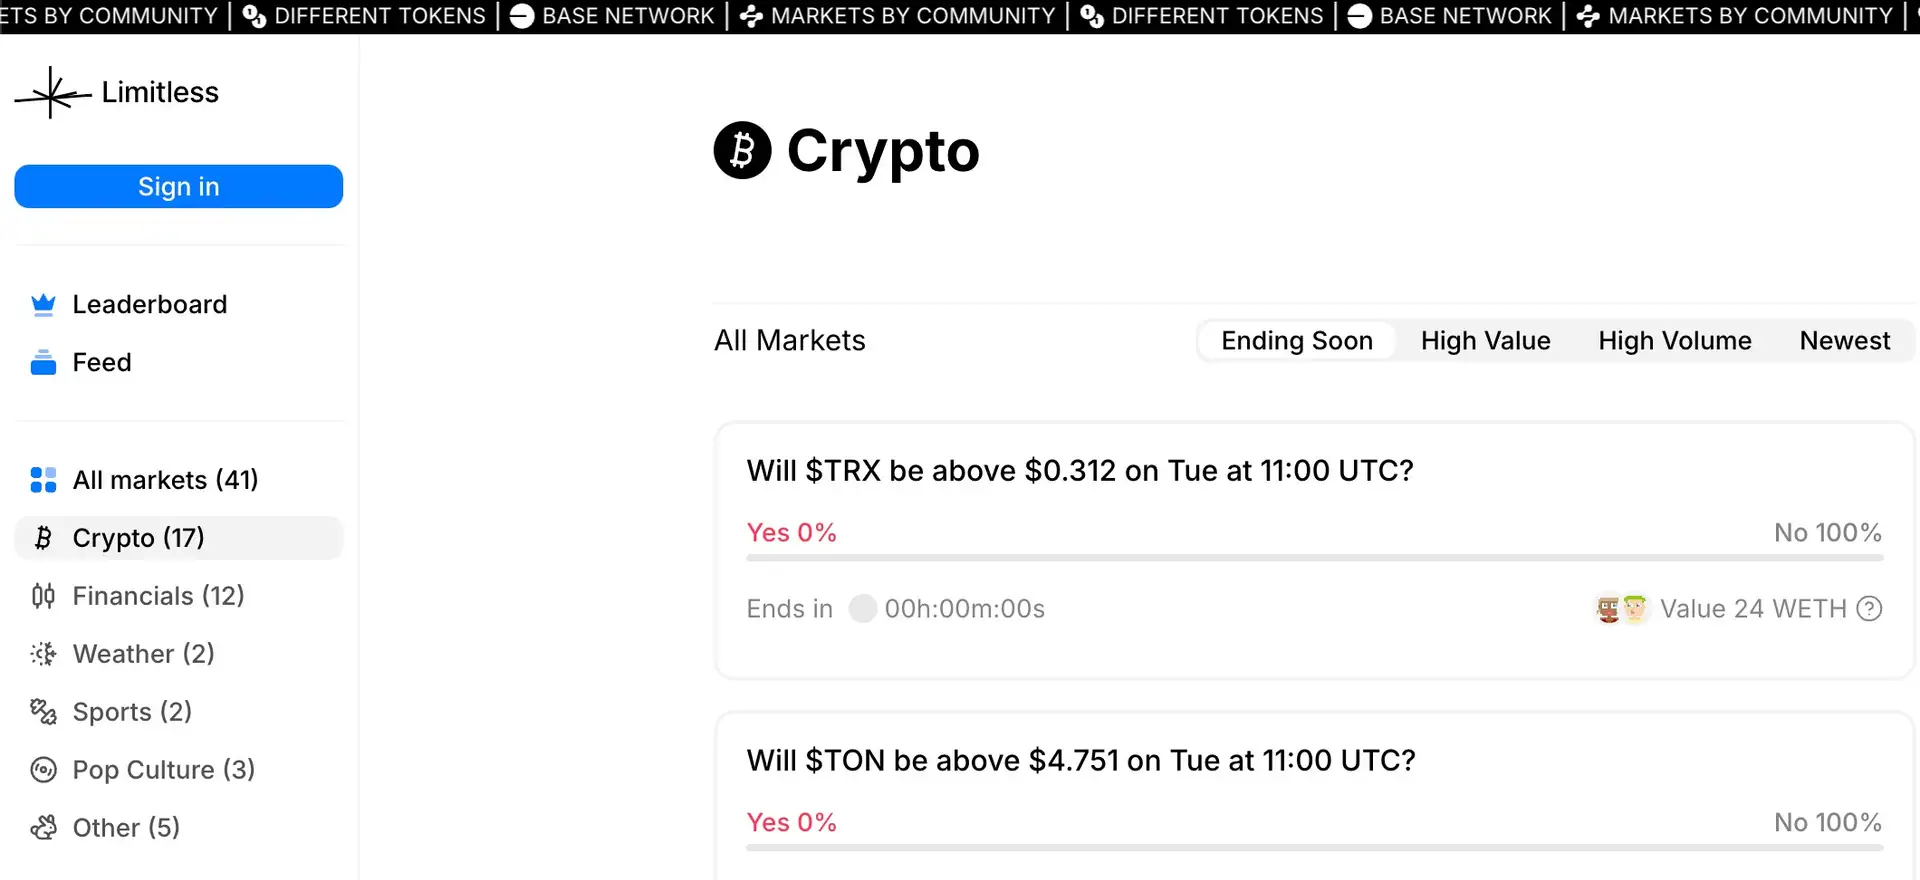Screen dimensions: 1920x880
Task: Open the $TON above $4.751 market
Action: pyautogui.click(x=1080, y=761)
